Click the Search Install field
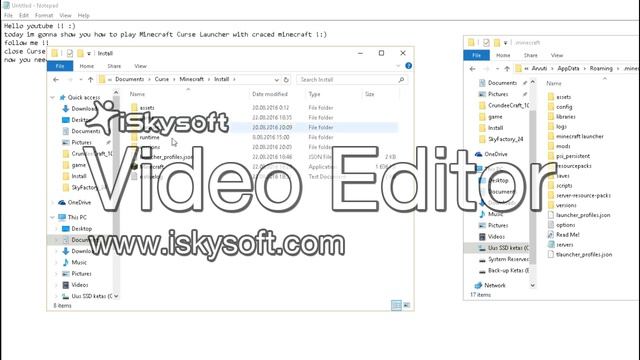 click(x=352, y=80)
